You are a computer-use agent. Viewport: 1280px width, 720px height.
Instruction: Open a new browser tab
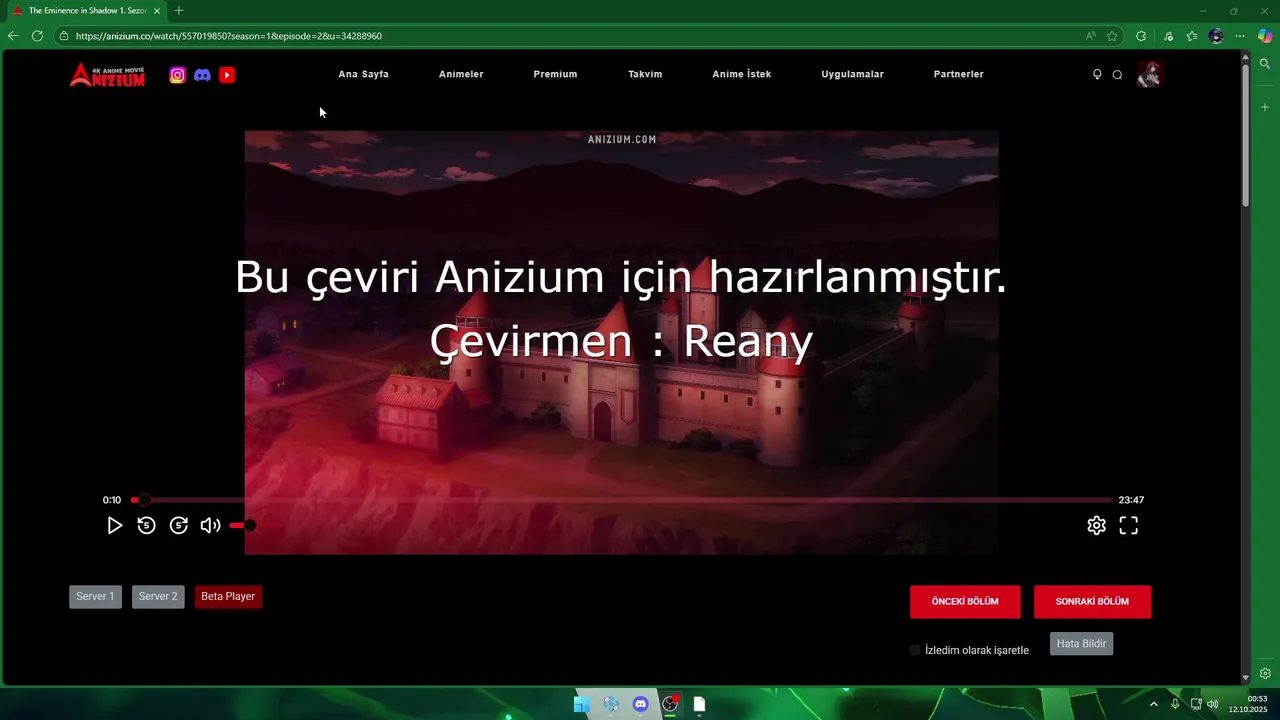coord(179,11)
